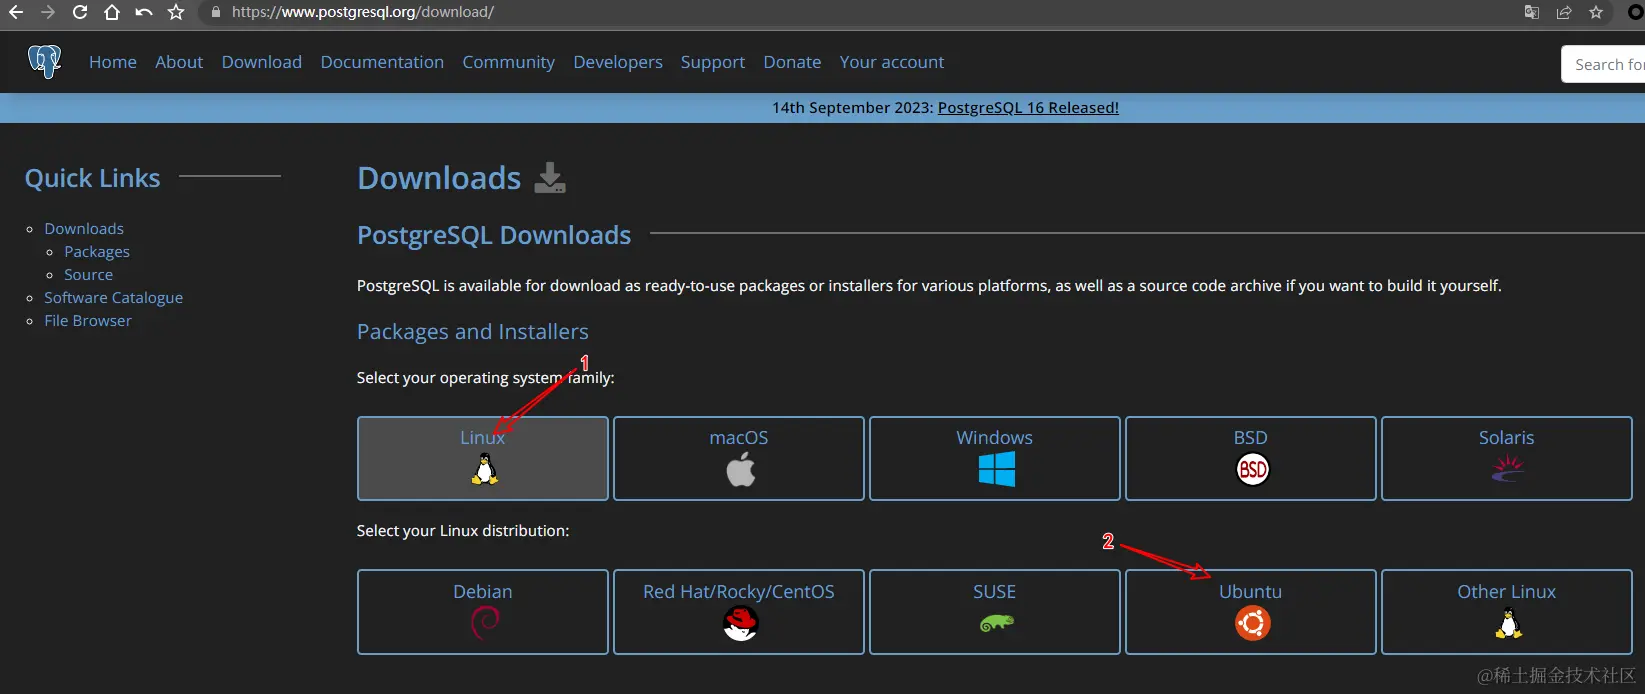Click the PostgreSQL 16 Released! link
Screen dimensions: 1645x694
[1028, 108]
